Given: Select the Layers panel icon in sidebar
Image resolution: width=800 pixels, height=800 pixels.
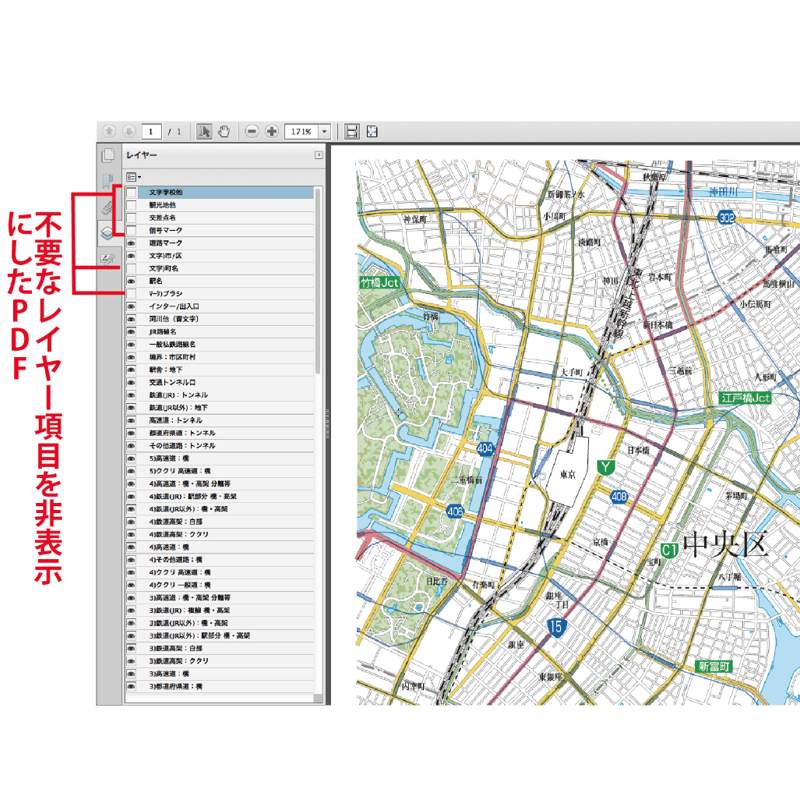Looking at the screenshot, I should 108,231.
